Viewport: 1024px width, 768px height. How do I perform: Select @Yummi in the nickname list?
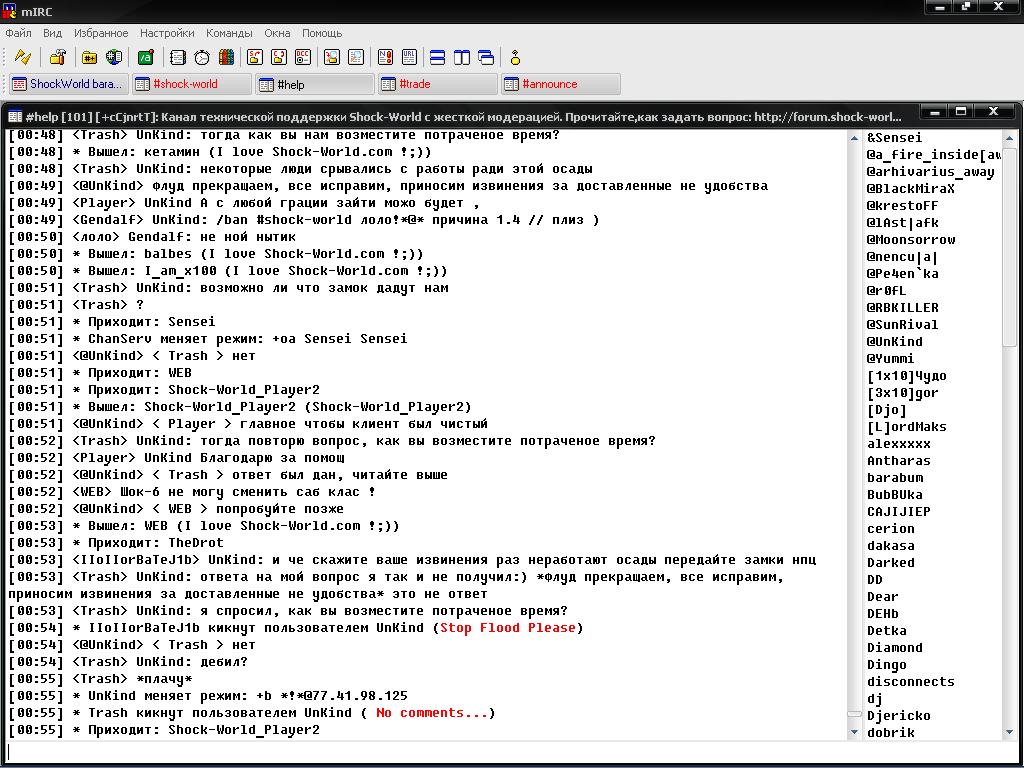coord(891,359)
